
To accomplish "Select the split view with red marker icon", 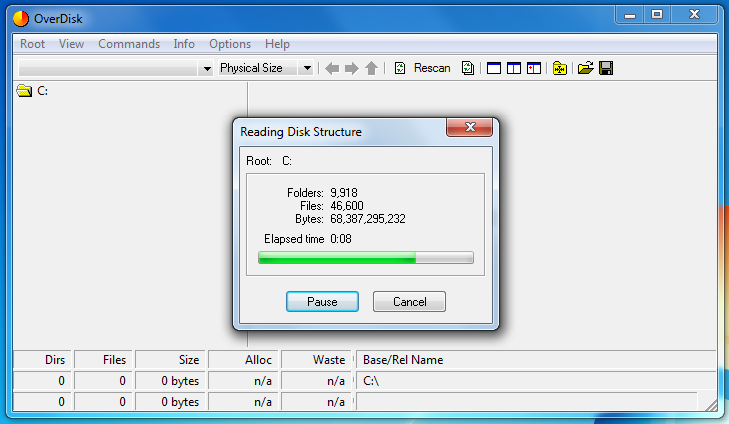I will 534,68.
